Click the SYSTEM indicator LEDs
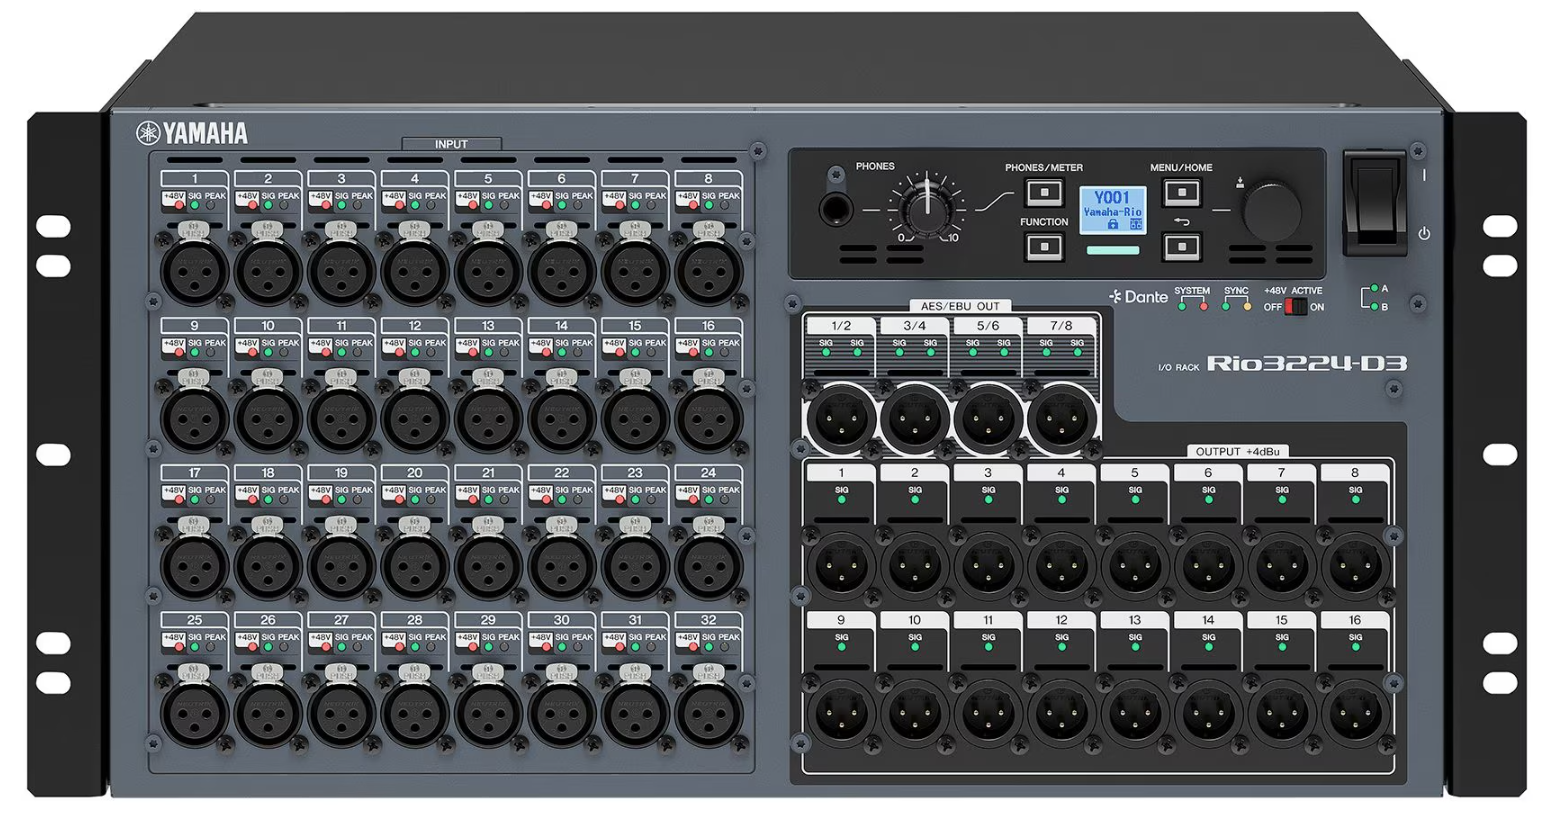The width and height of the screenshot is (1541, 822). (1192, 306)
